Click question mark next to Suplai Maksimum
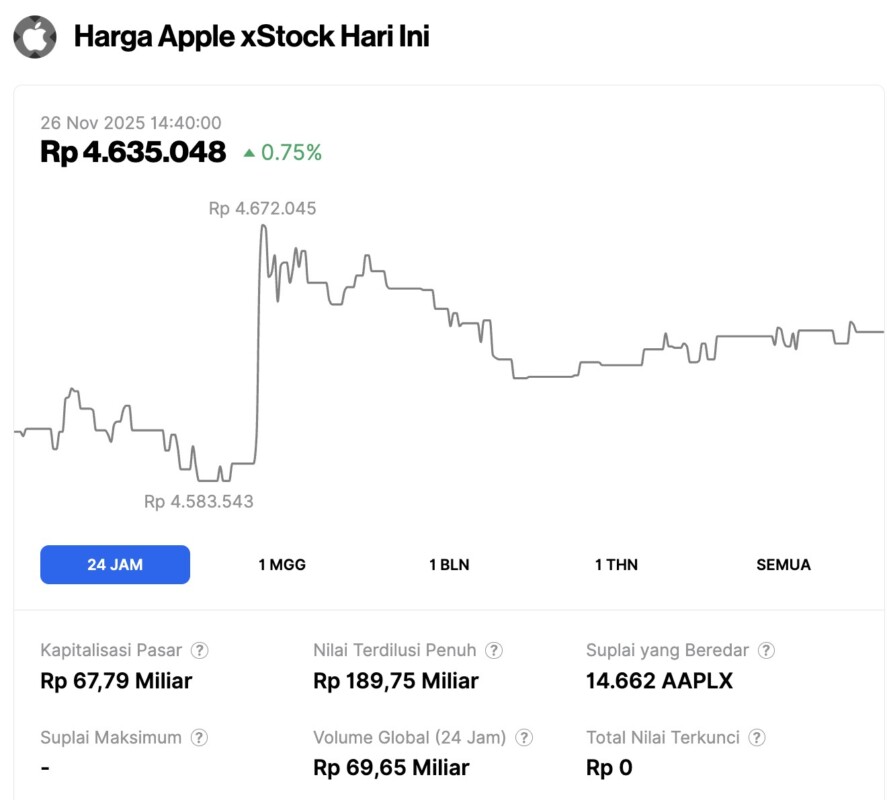Viewport: 887px width, 800px height. 199,738
